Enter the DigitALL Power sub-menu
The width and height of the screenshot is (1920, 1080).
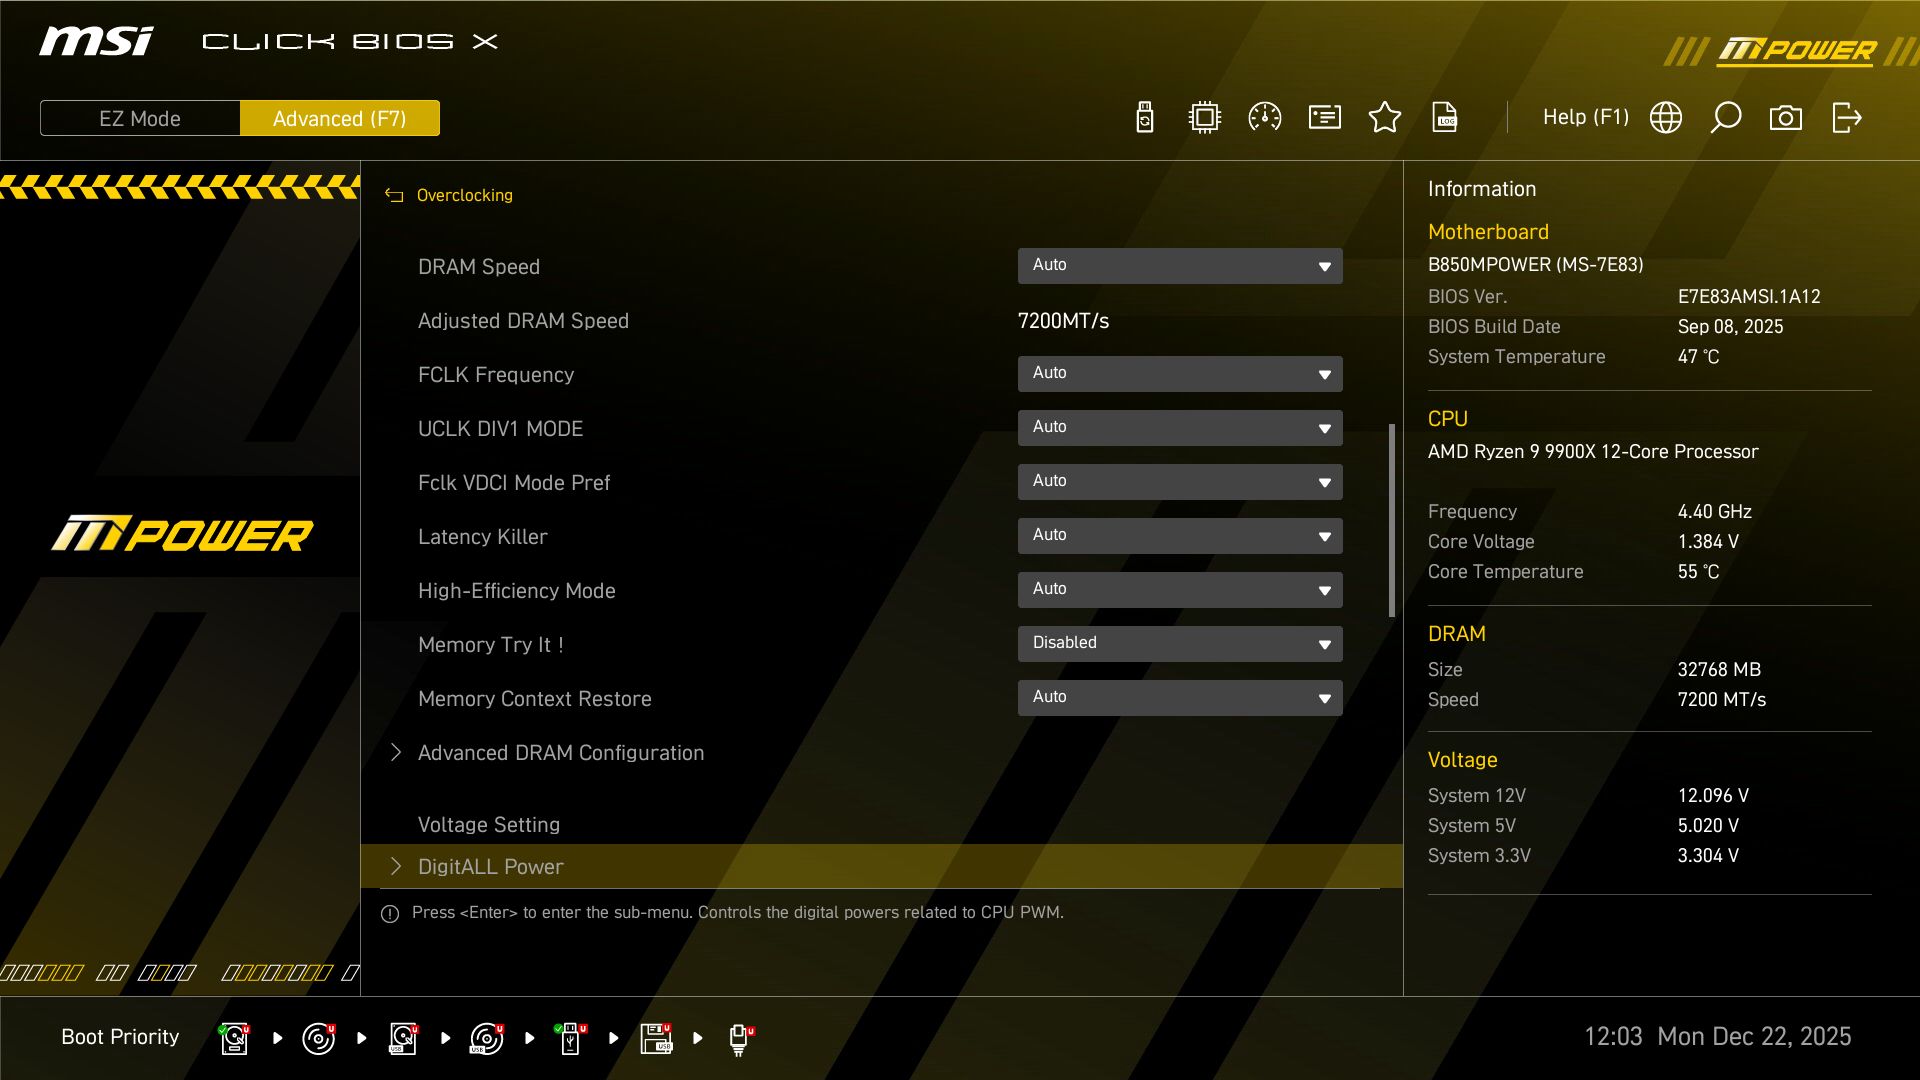coord(490,866)
